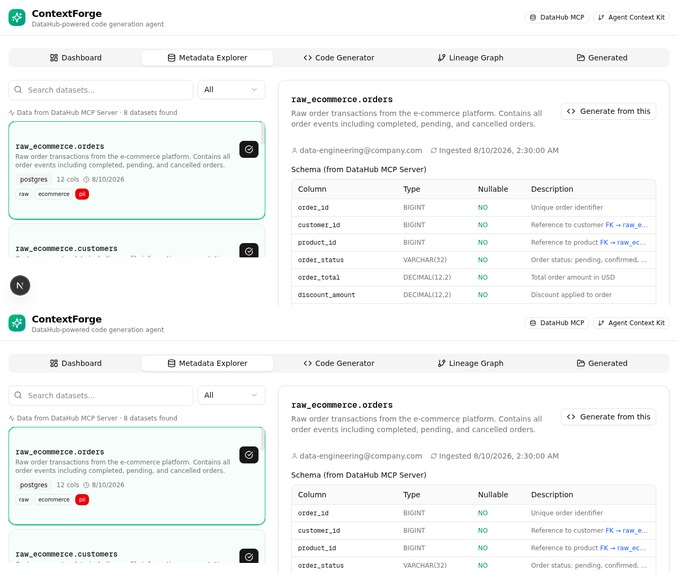
Task: Click the magnifier icon in the upper search box
Action: pyautogui.click(x=18, y=90)
